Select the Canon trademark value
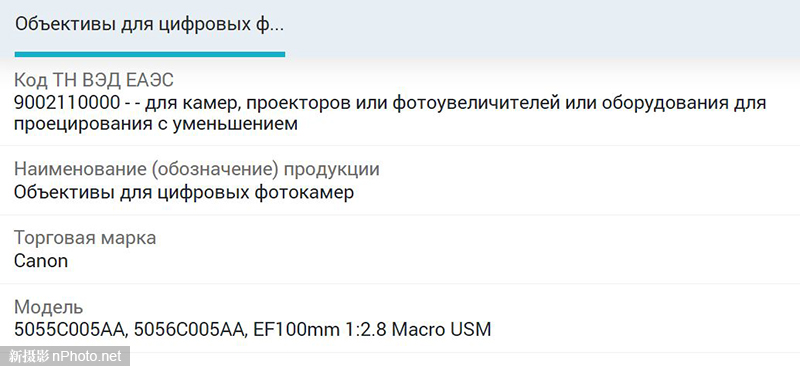The image size is (800, 366). coord(41,261)
